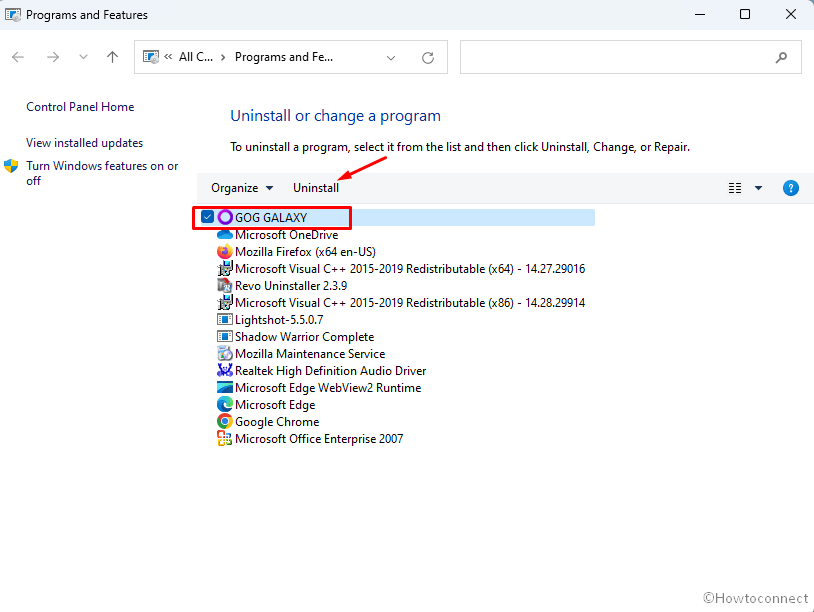Click the Microsoft OneDrive cloud icon
The width and height of the screenshot is (814, 612).
coord(225,235)
